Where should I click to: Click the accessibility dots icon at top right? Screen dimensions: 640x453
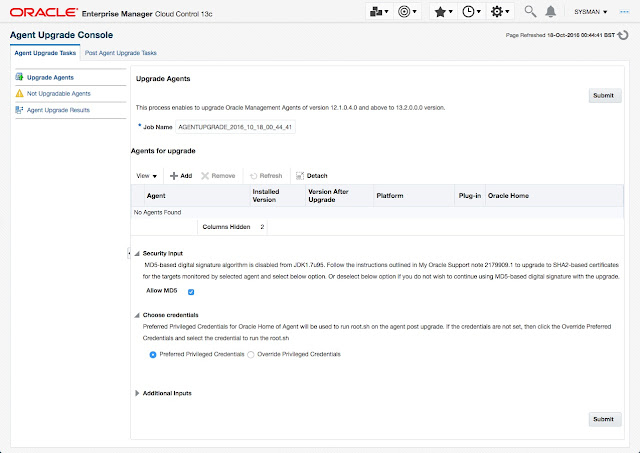(x=624, y=12)
